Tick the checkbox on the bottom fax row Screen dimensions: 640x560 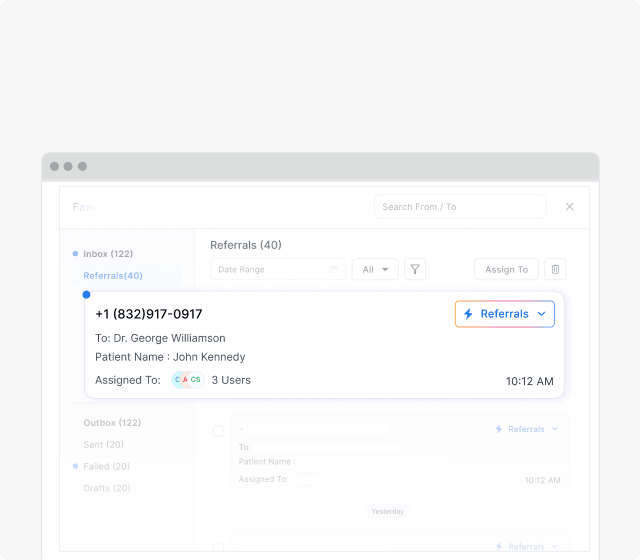point(218,547)
